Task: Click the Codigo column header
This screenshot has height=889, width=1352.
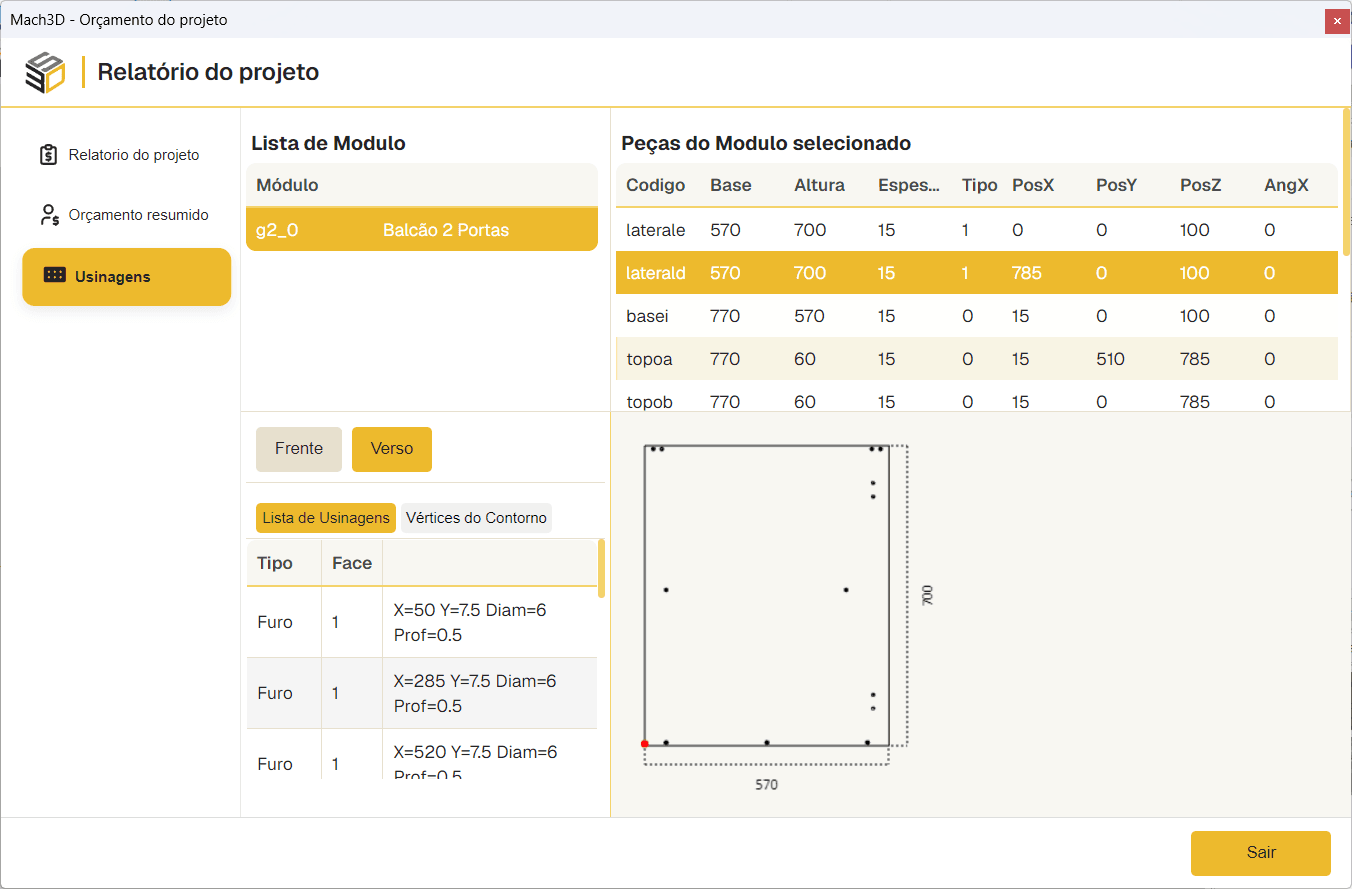Action: pos(656,185)
